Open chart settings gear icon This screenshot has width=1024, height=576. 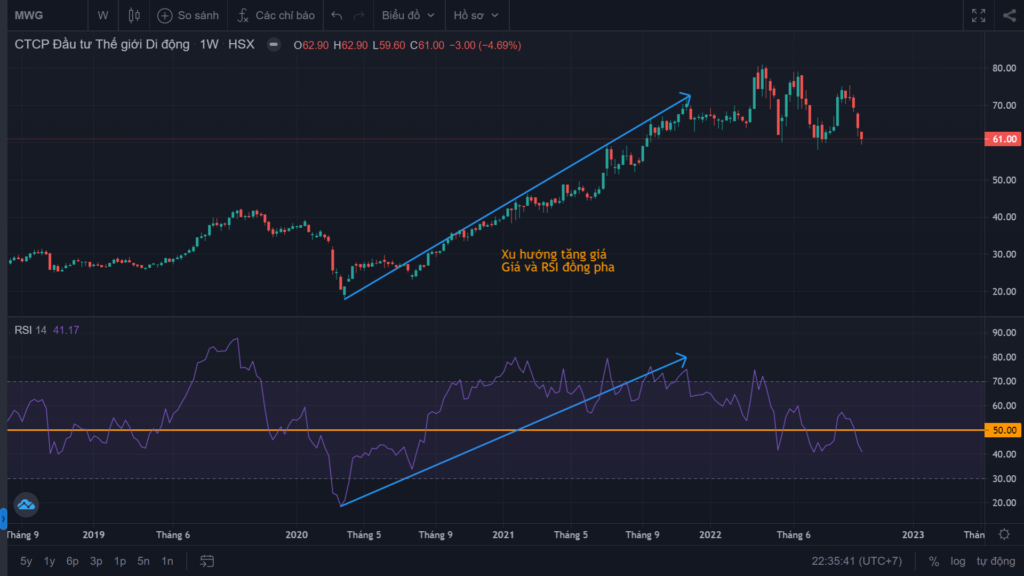[1004, 534]
